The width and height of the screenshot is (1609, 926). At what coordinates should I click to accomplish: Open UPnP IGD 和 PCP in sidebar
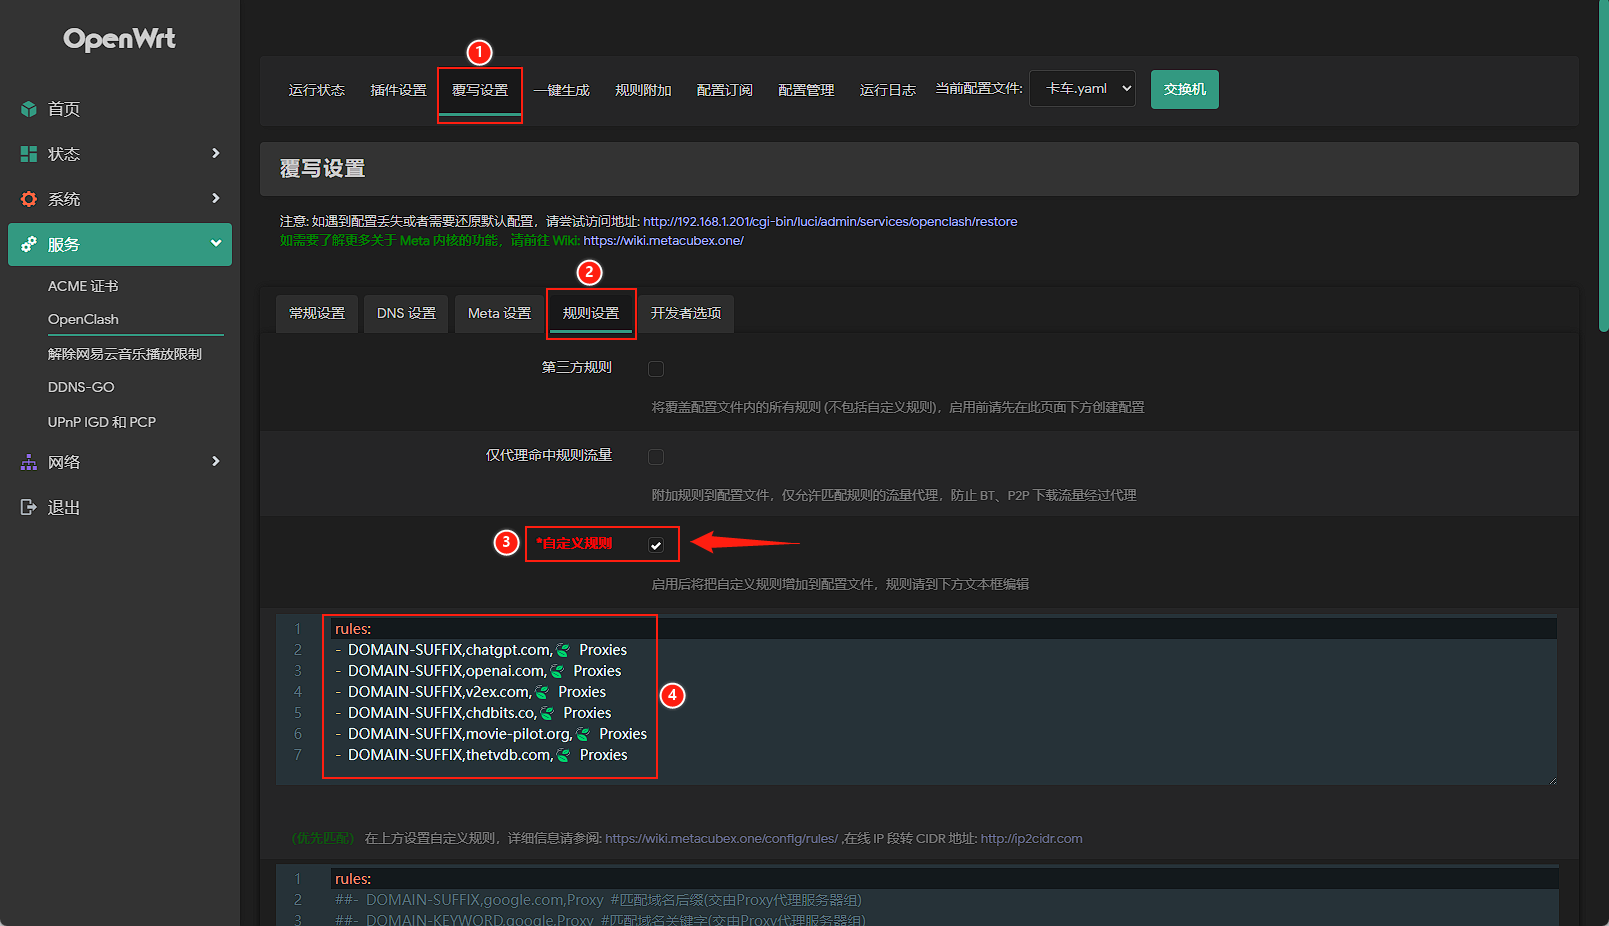point(102,422)
